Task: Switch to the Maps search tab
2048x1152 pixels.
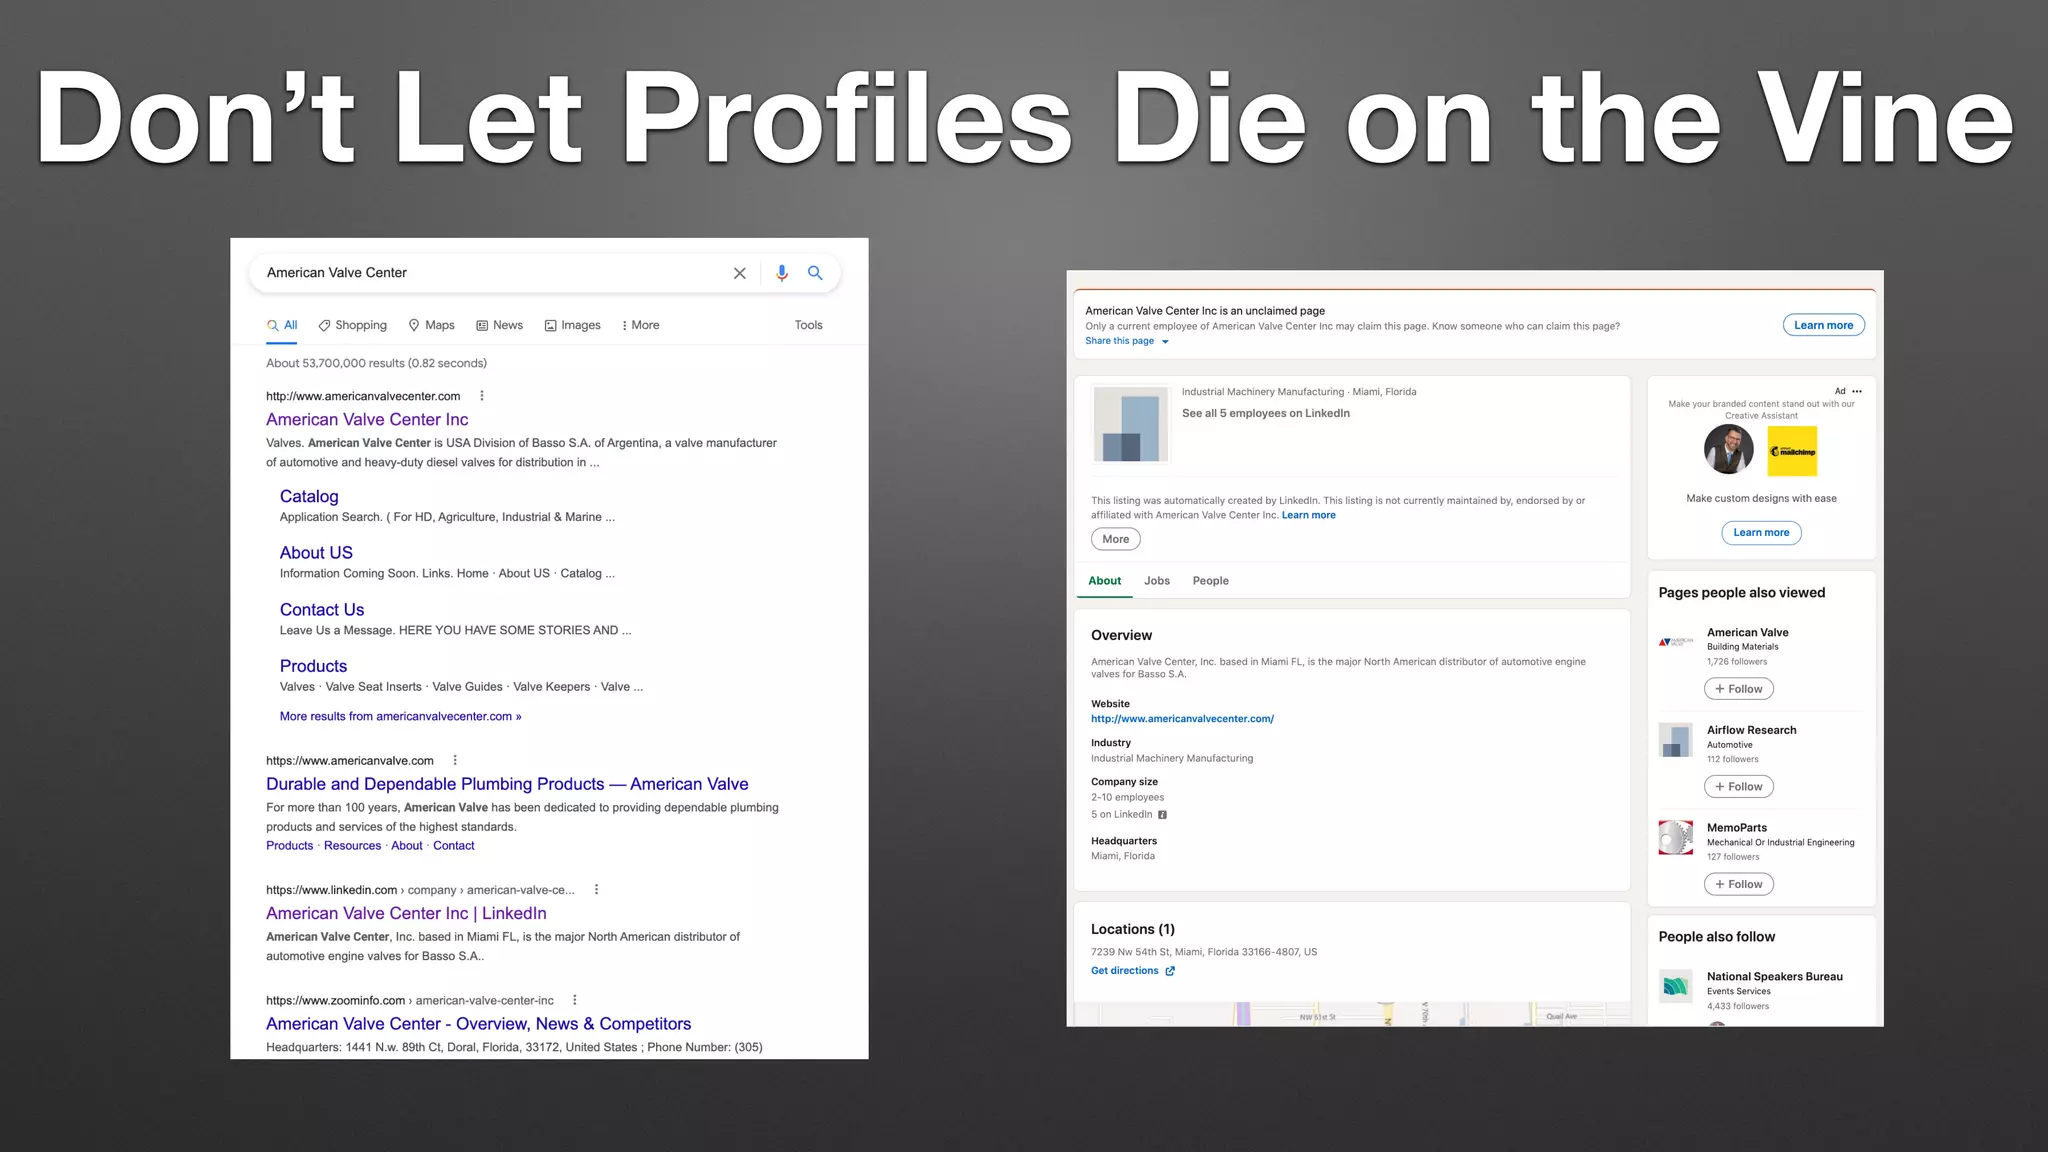Action: 431,325
